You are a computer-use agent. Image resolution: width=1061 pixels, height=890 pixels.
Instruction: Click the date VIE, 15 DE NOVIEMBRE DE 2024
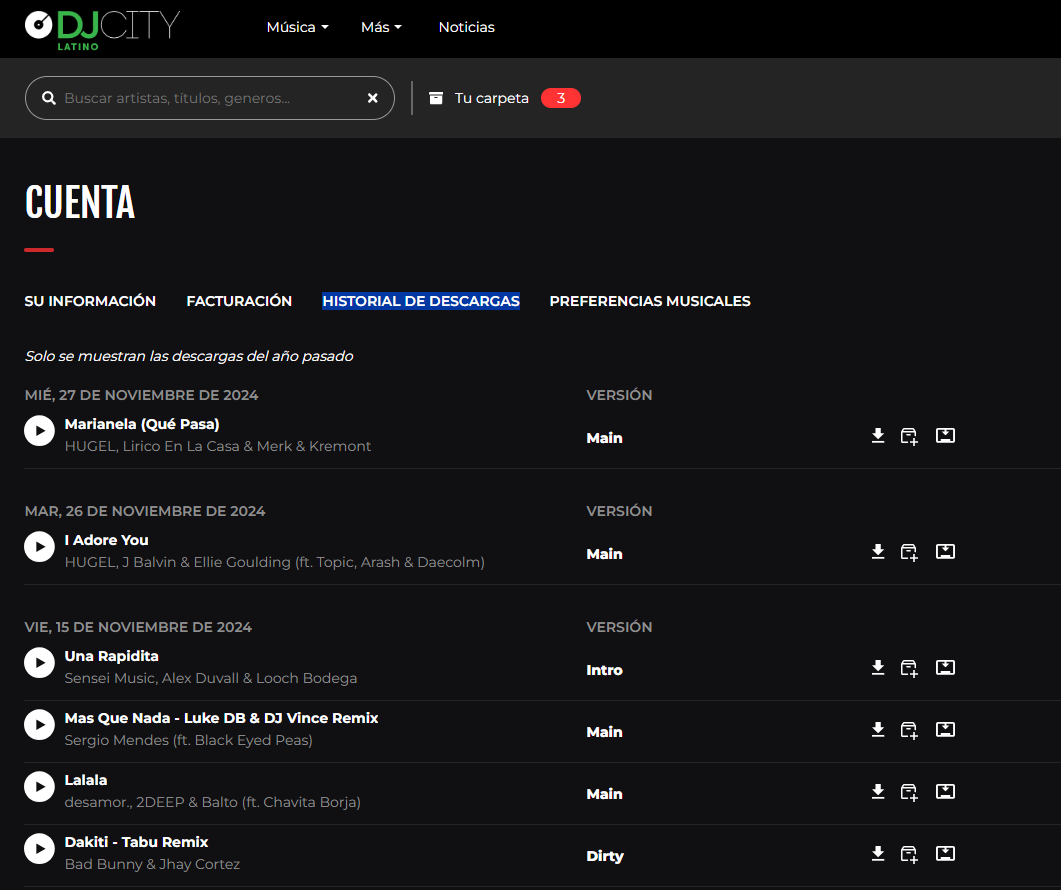[x=138, y=627]
